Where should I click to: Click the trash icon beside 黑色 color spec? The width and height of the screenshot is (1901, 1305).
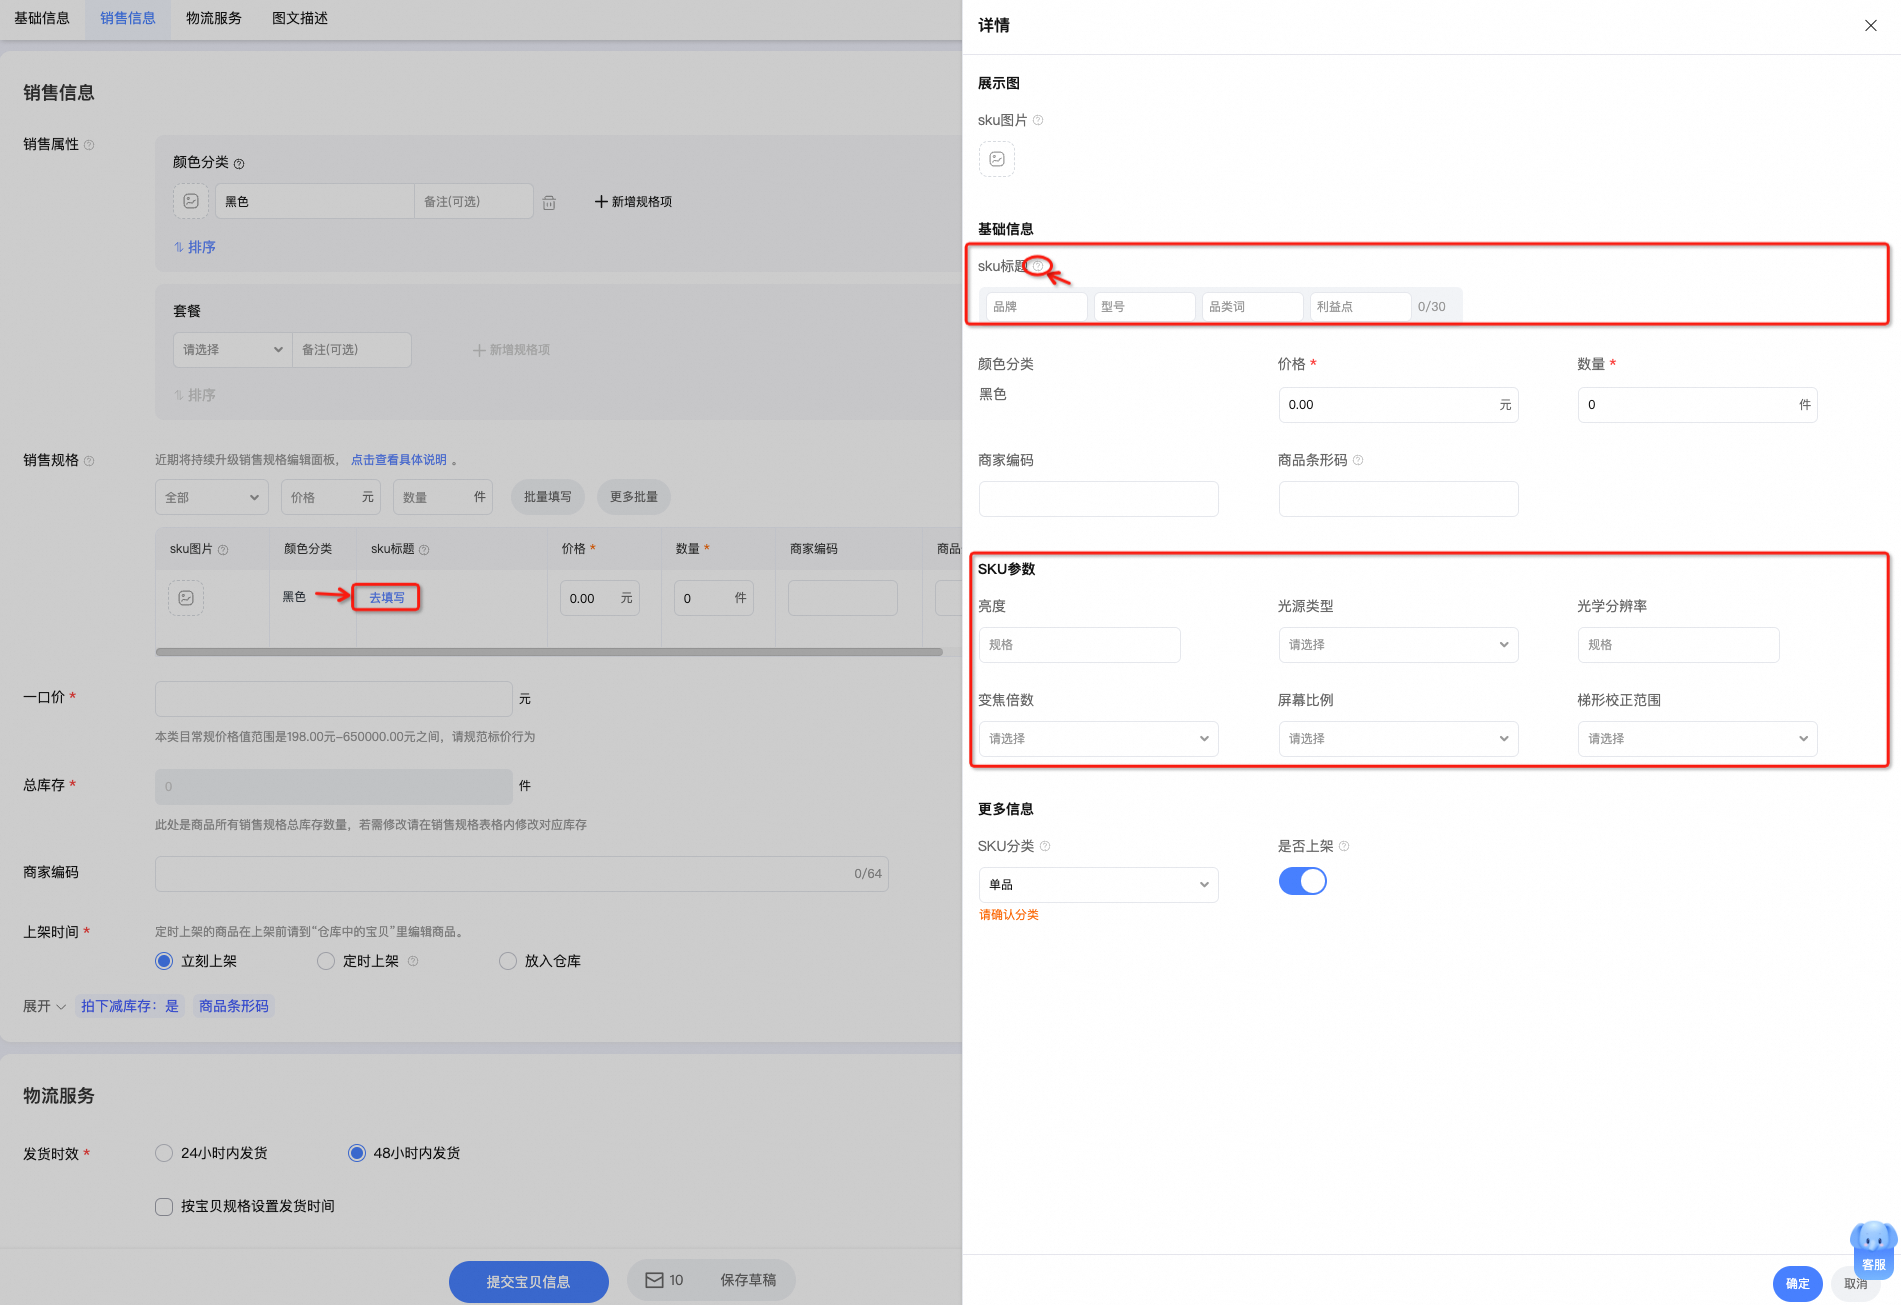pos(549,202)
